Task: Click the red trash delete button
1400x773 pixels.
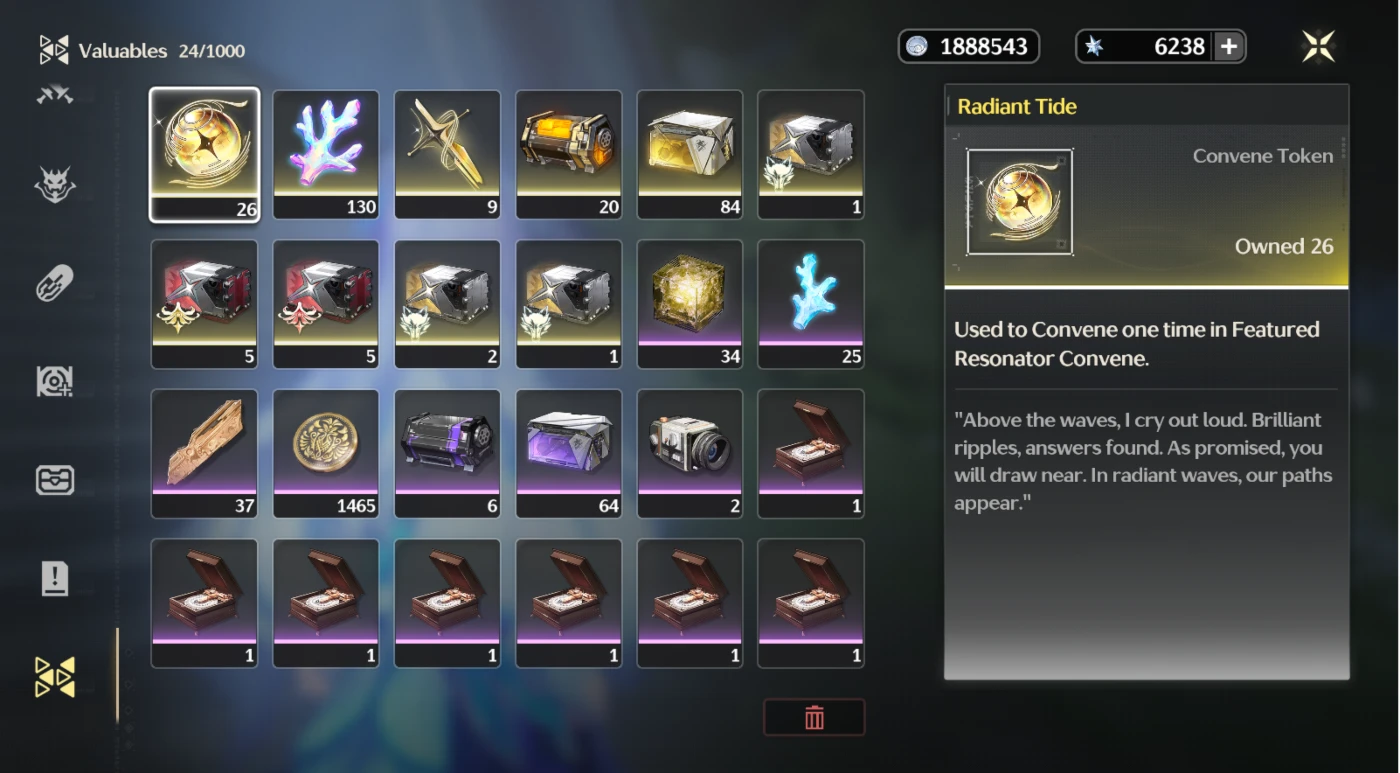Action: pyautogui.click(x=814, y=717)
